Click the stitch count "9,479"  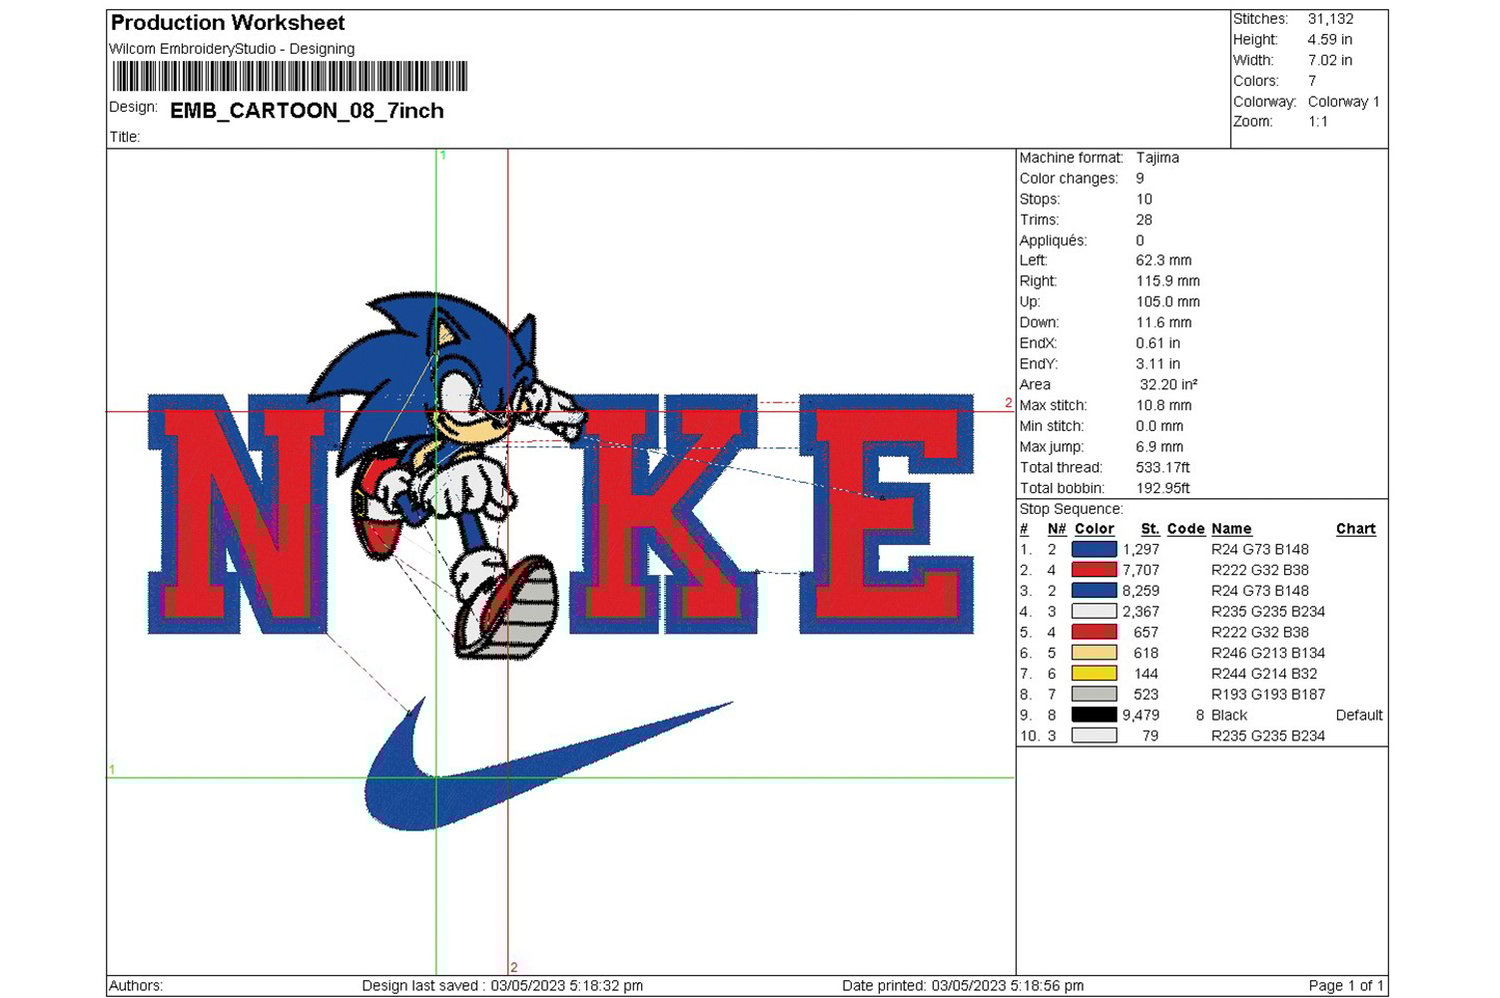click(x=1141, y=715)
